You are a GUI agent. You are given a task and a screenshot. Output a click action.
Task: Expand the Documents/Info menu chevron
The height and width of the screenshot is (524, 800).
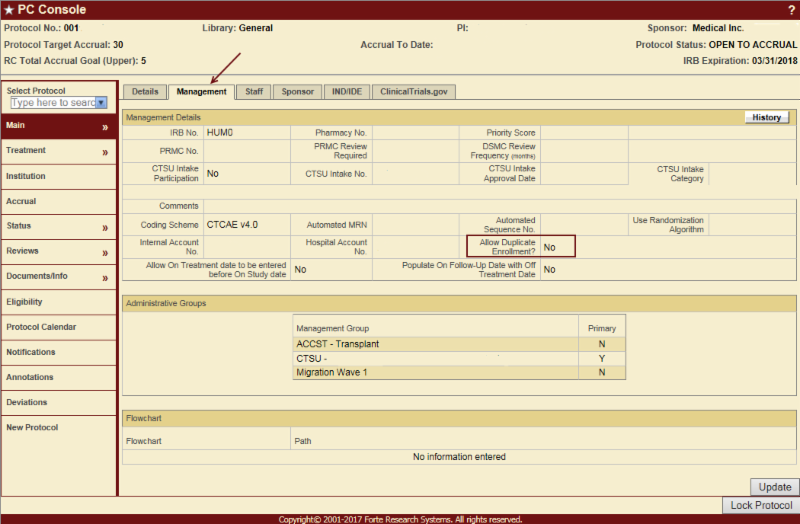(105, 277)
